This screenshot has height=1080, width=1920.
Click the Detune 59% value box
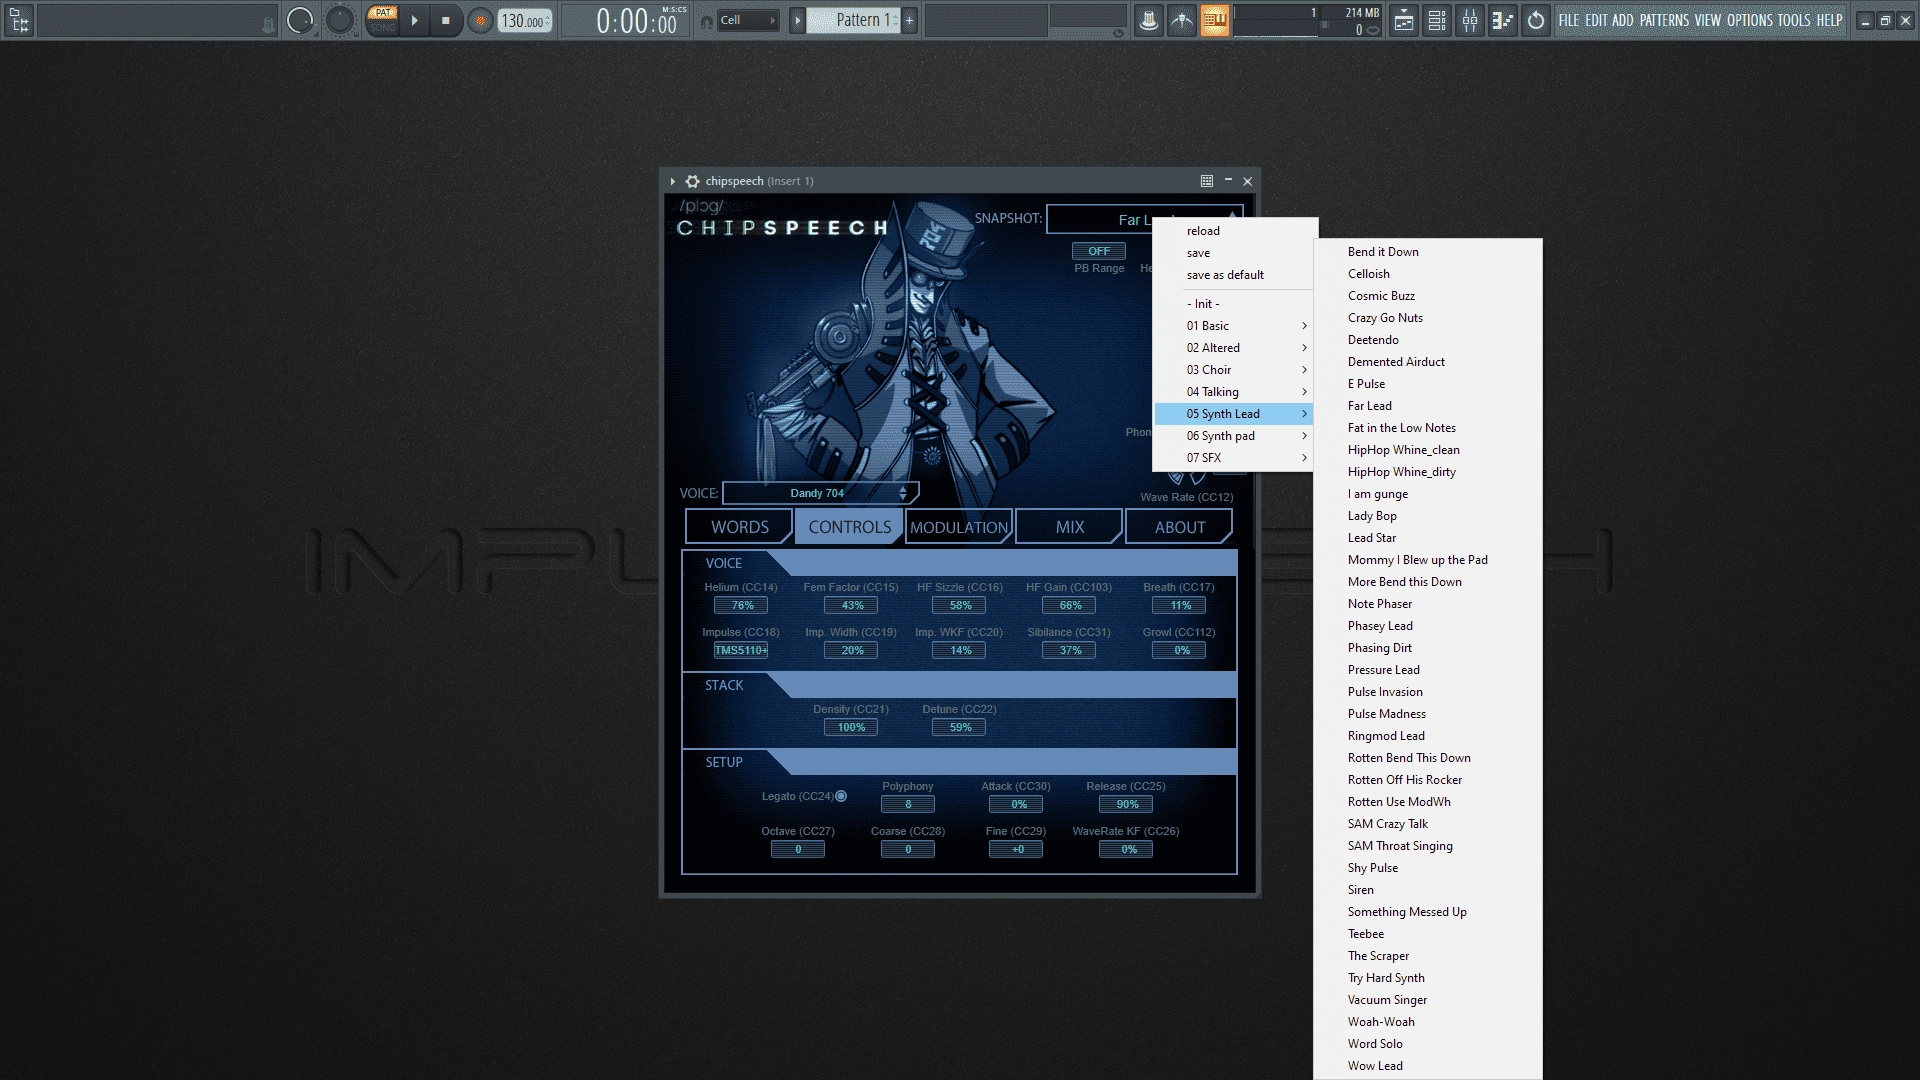coord(959,727)
